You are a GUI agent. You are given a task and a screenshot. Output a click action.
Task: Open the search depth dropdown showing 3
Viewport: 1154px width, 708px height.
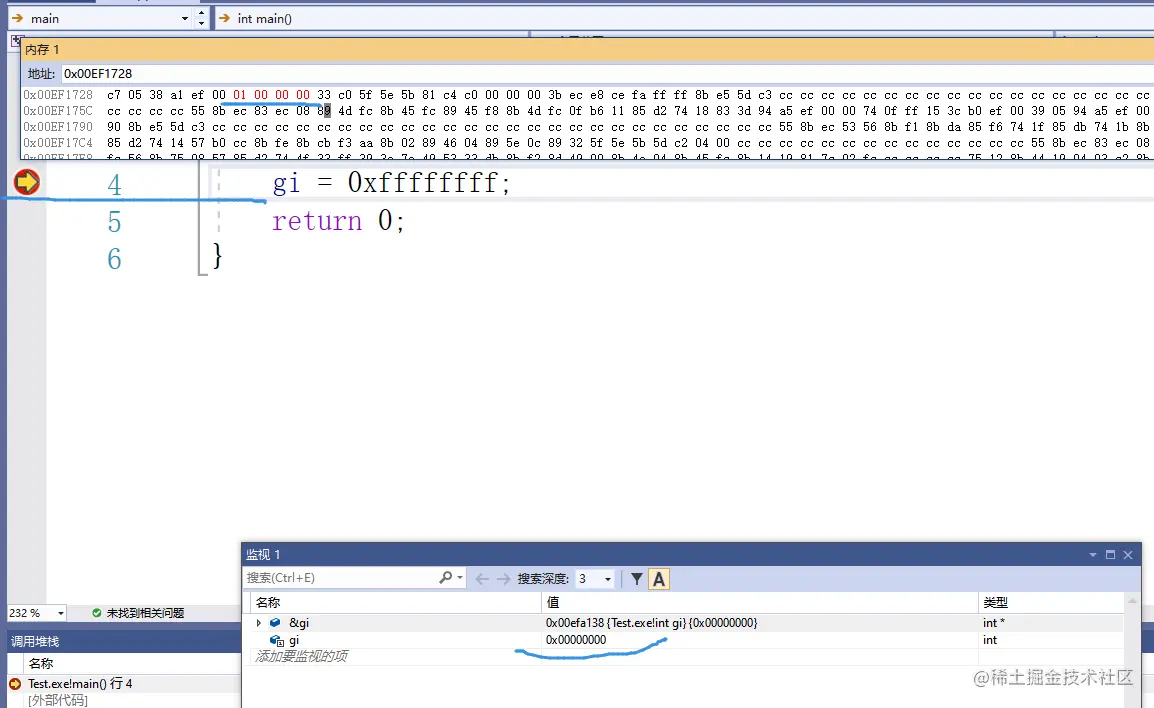[x=608, y=579]
